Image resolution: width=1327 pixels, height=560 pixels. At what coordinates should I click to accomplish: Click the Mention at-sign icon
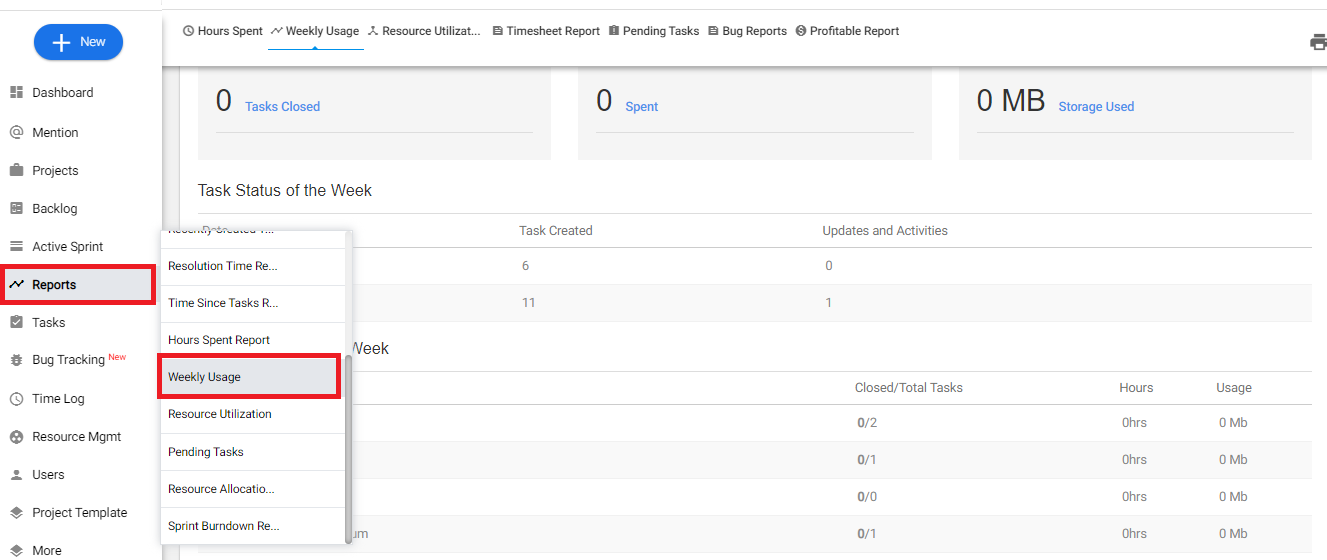[16, 132]
